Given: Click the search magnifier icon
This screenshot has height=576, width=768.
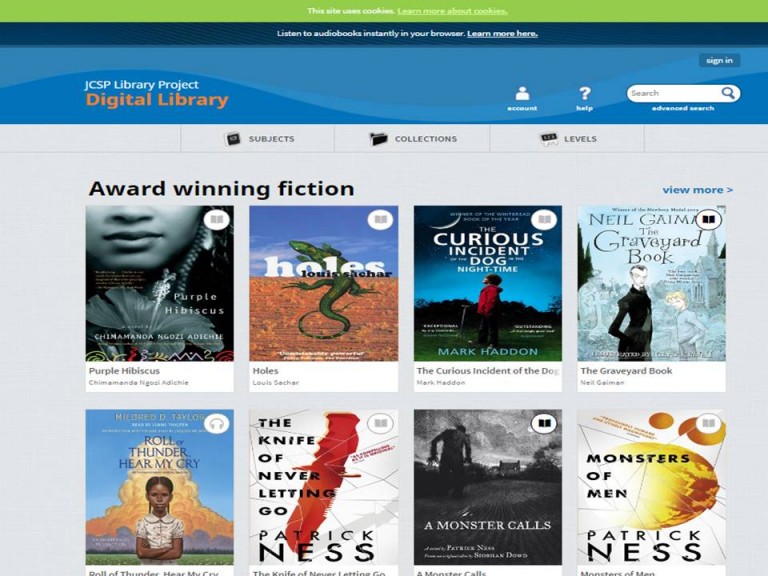Looking at the screenshot, I should pos(728,93).
